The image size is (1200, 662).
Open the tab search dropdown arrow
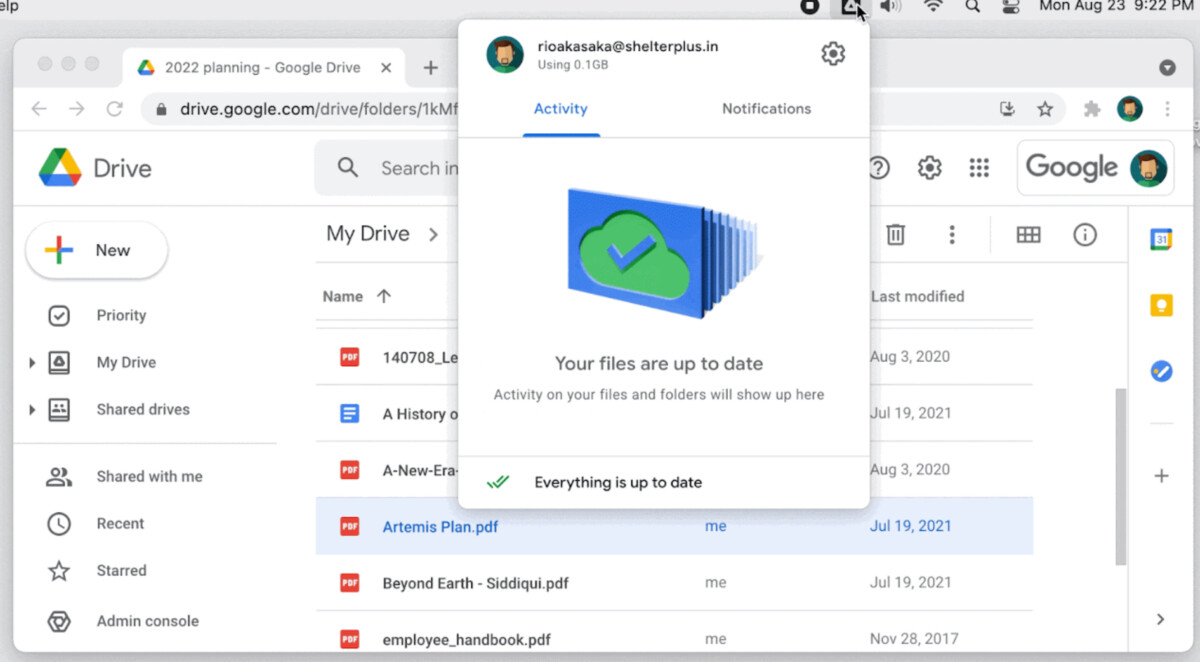pos(1167,67)
